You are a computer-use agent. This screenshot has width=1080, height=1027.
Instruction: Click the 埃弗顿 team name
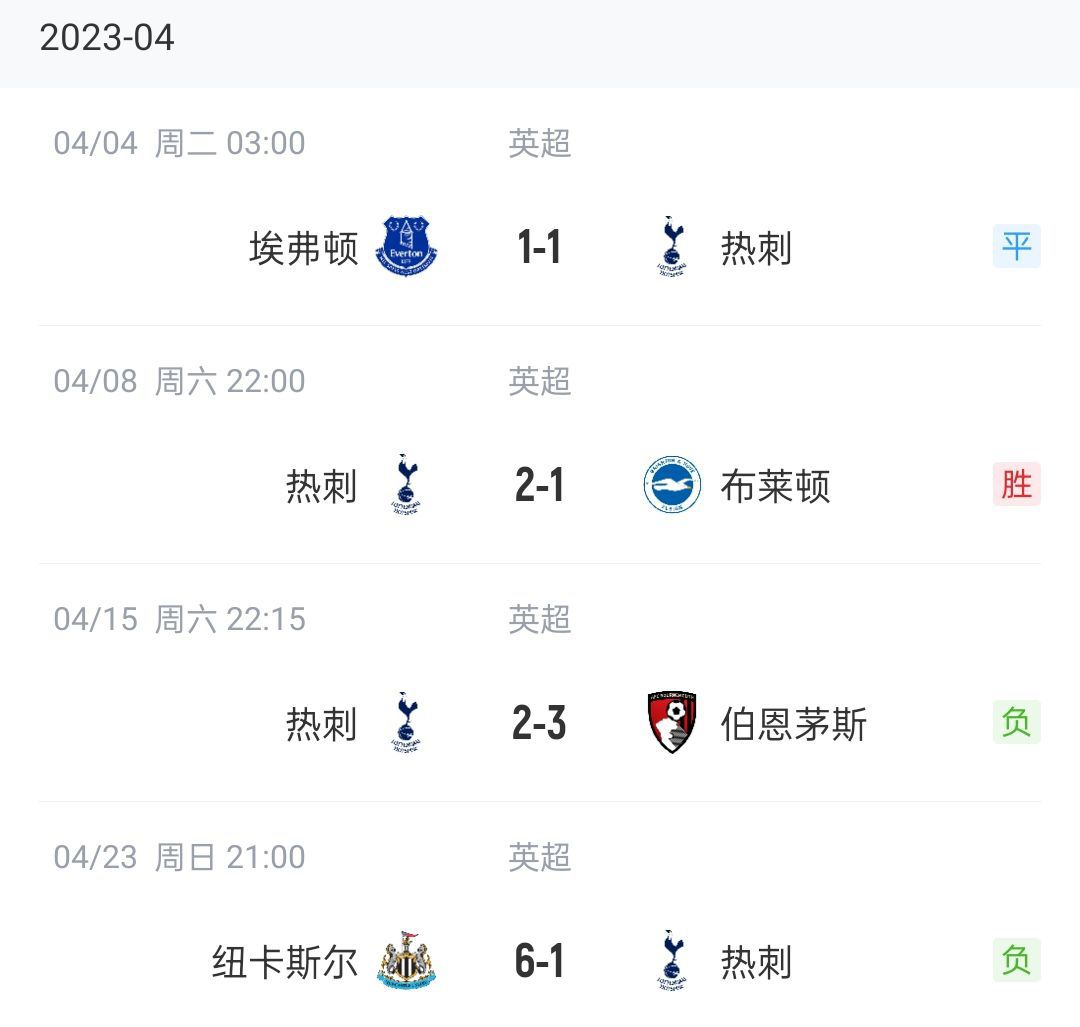coord(304,248)
